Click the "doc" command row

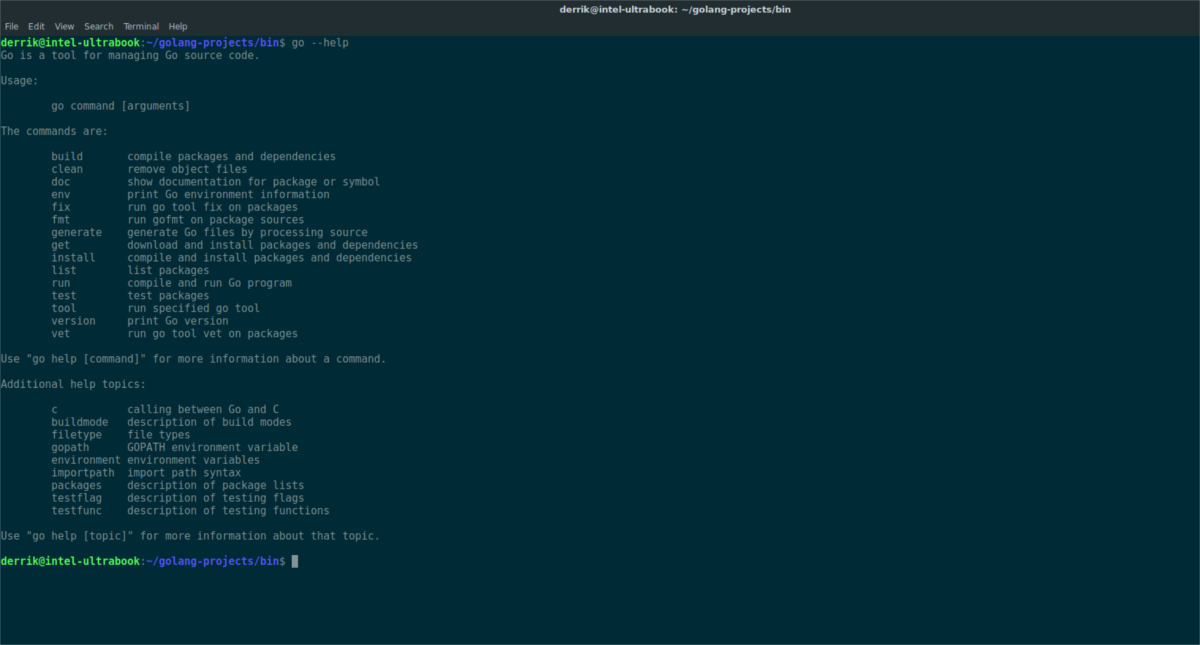215,182
